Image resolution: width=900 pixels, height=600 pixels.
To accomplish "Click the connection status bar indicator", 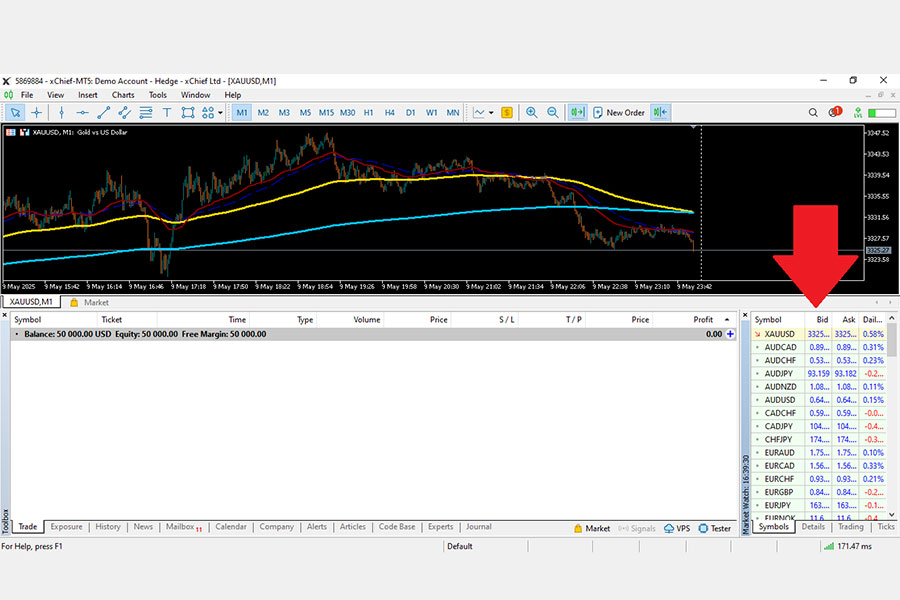I will click(x=882, y=113).
